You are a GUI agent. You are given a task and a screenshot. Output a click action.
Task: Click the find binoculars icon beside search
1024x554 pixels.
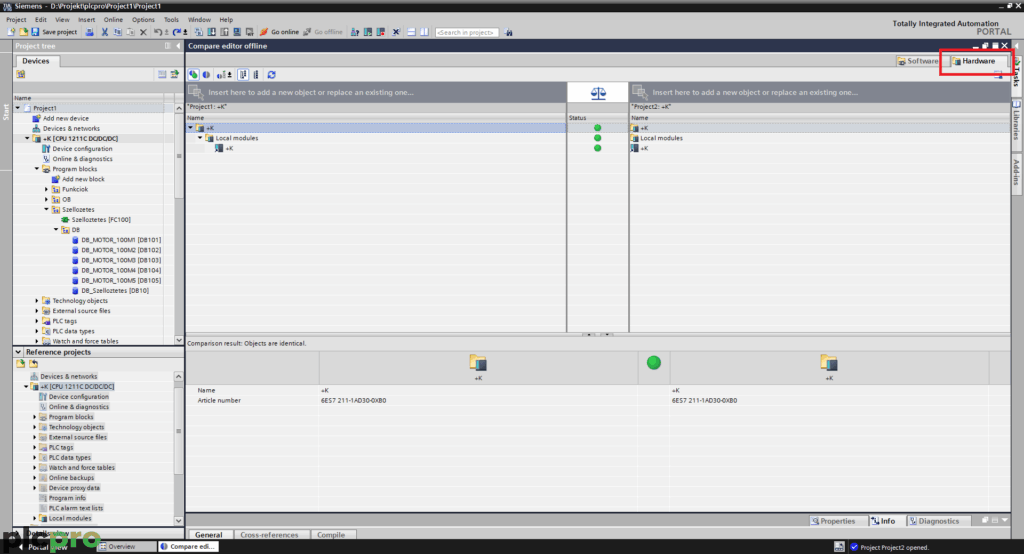coord(508,32)
